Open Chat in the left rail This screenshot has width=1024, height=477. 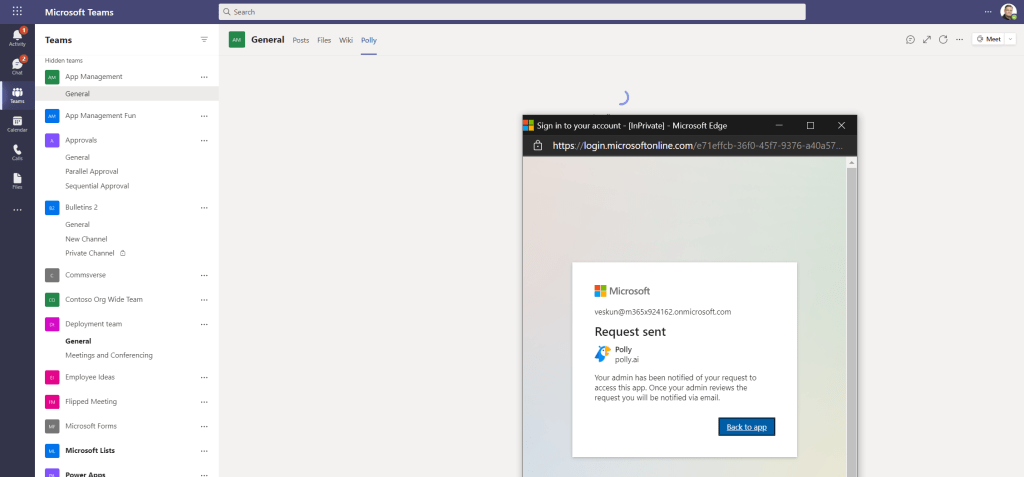[17, 66]
